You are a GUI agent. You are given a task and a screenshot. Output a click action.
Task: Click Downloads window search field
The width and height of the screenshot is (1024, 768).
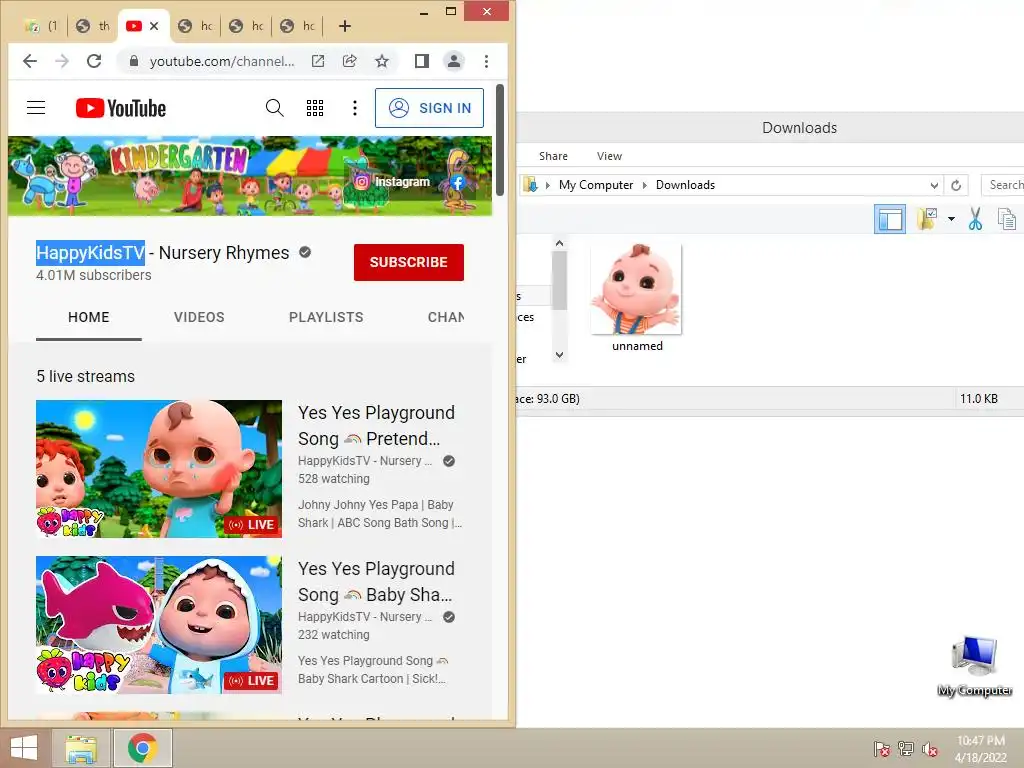pos(1002,185)
